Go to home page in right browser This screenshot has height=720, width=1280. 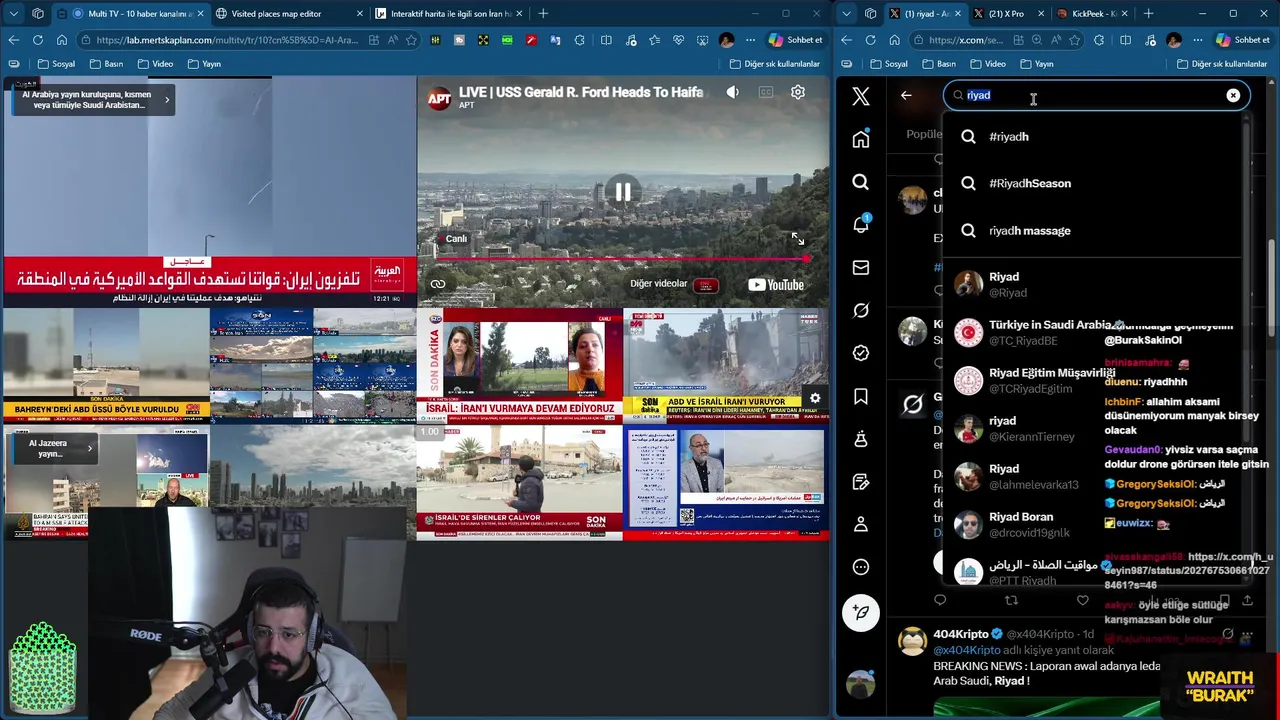tap(894, 40)
